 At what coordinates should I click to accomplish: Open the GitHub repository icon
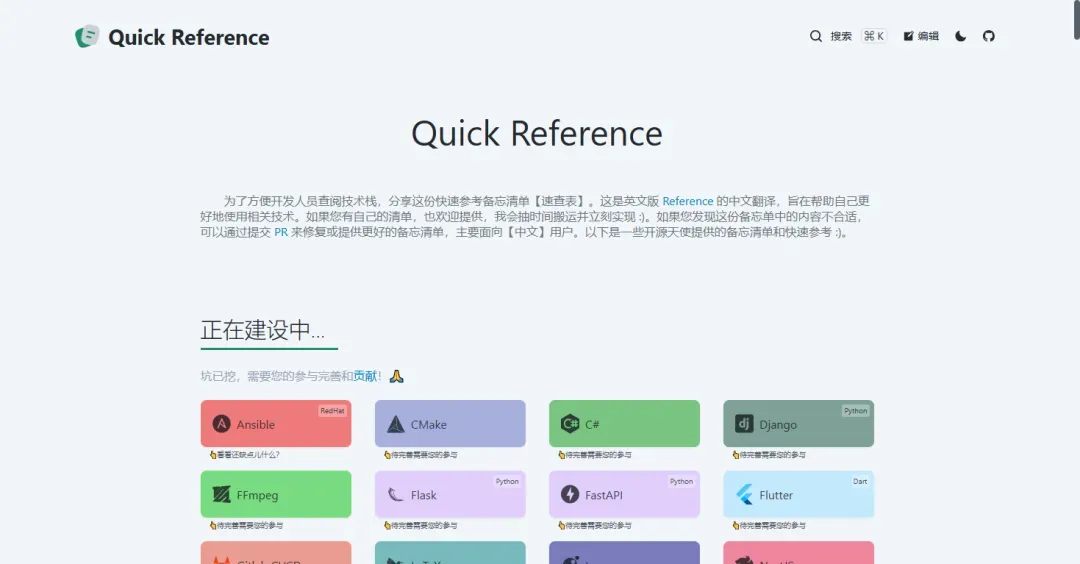988,36
